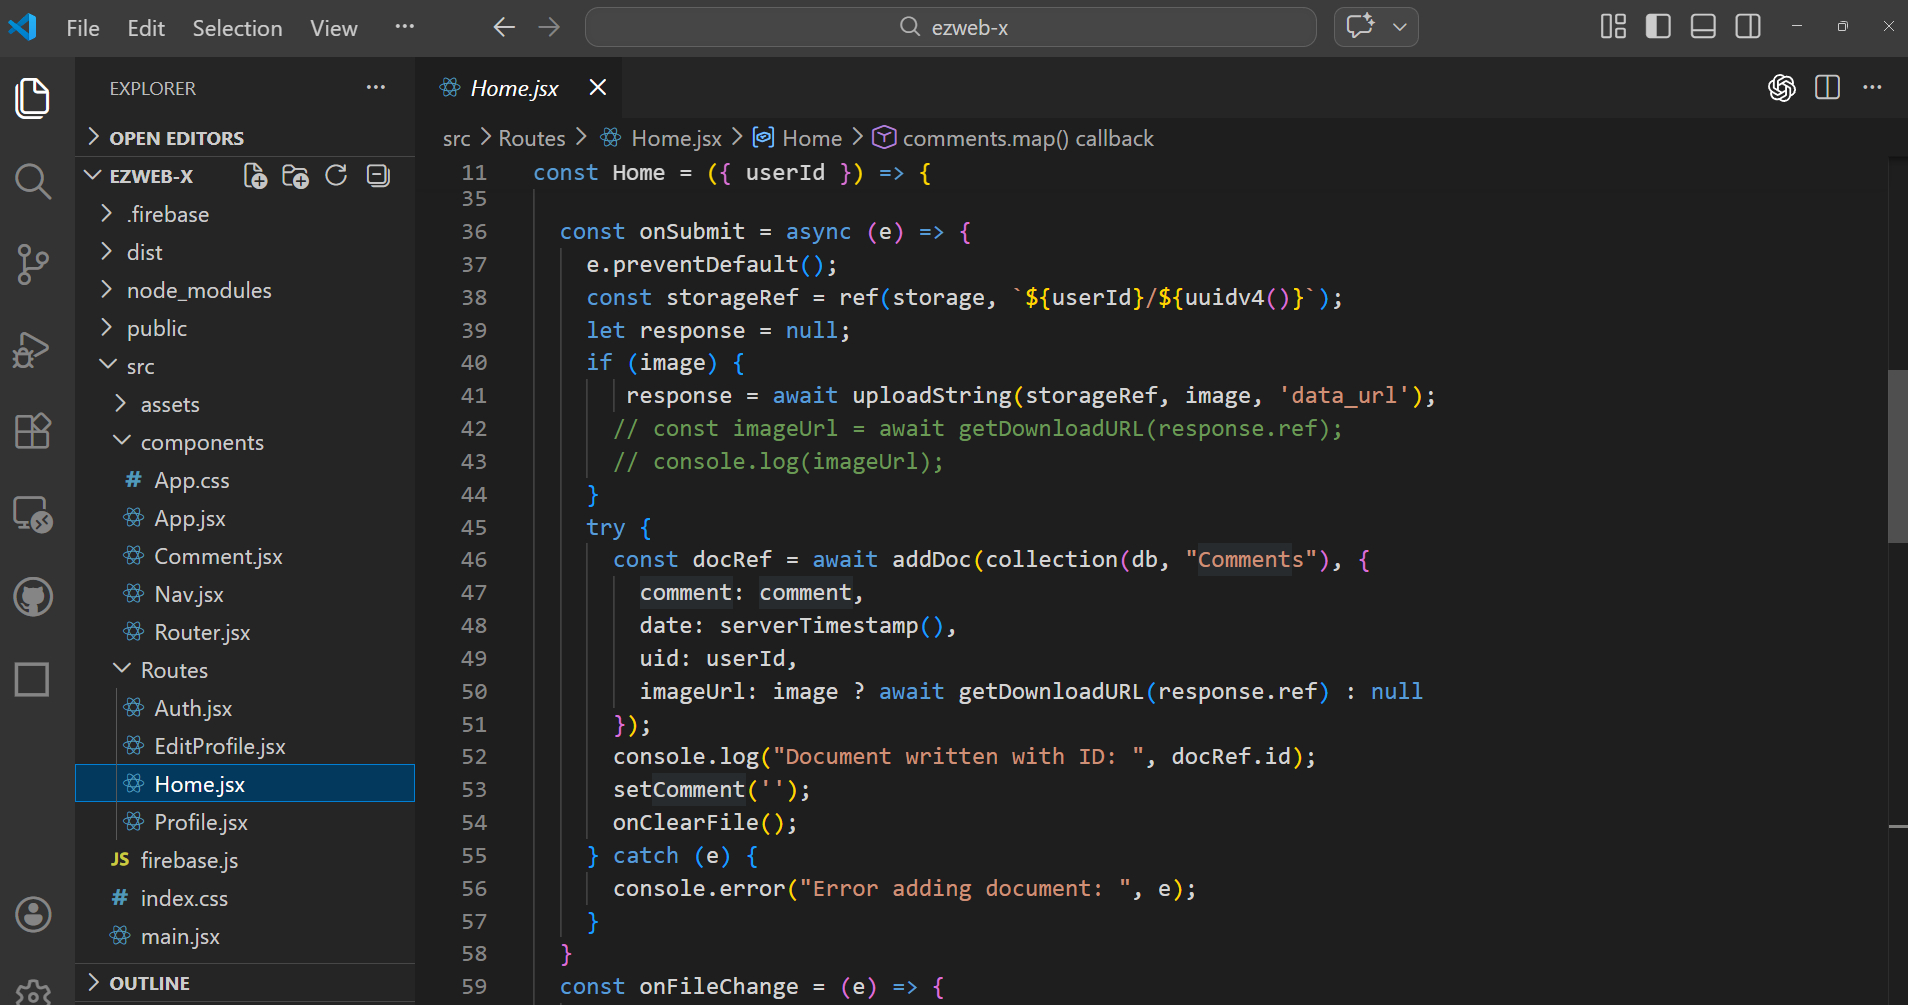Viewport: 1908px width, 1005px height.
Task: Toggle the primary side bar visibility
Action: point(1658,27)
